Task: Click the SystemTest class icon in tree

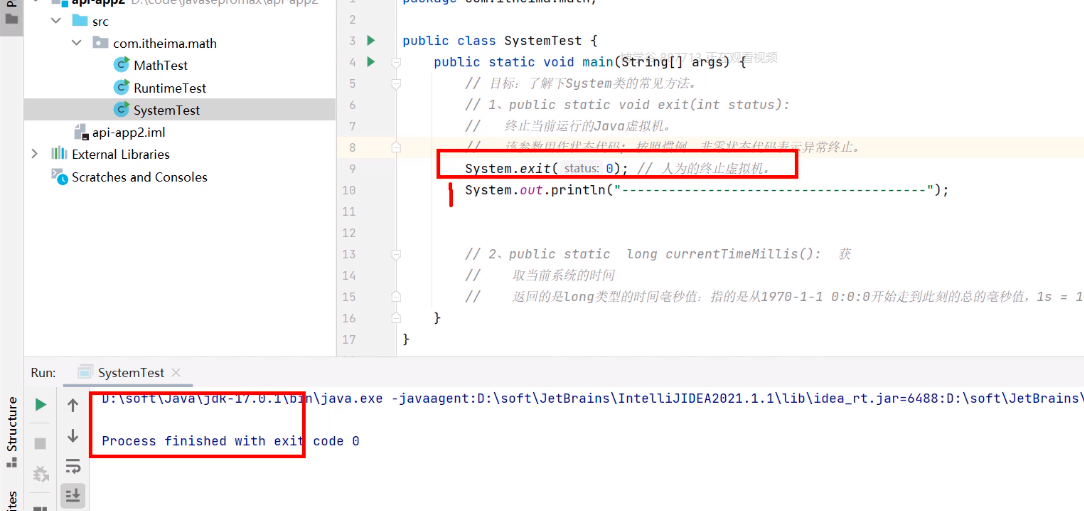Action: [x=122, y=110]
